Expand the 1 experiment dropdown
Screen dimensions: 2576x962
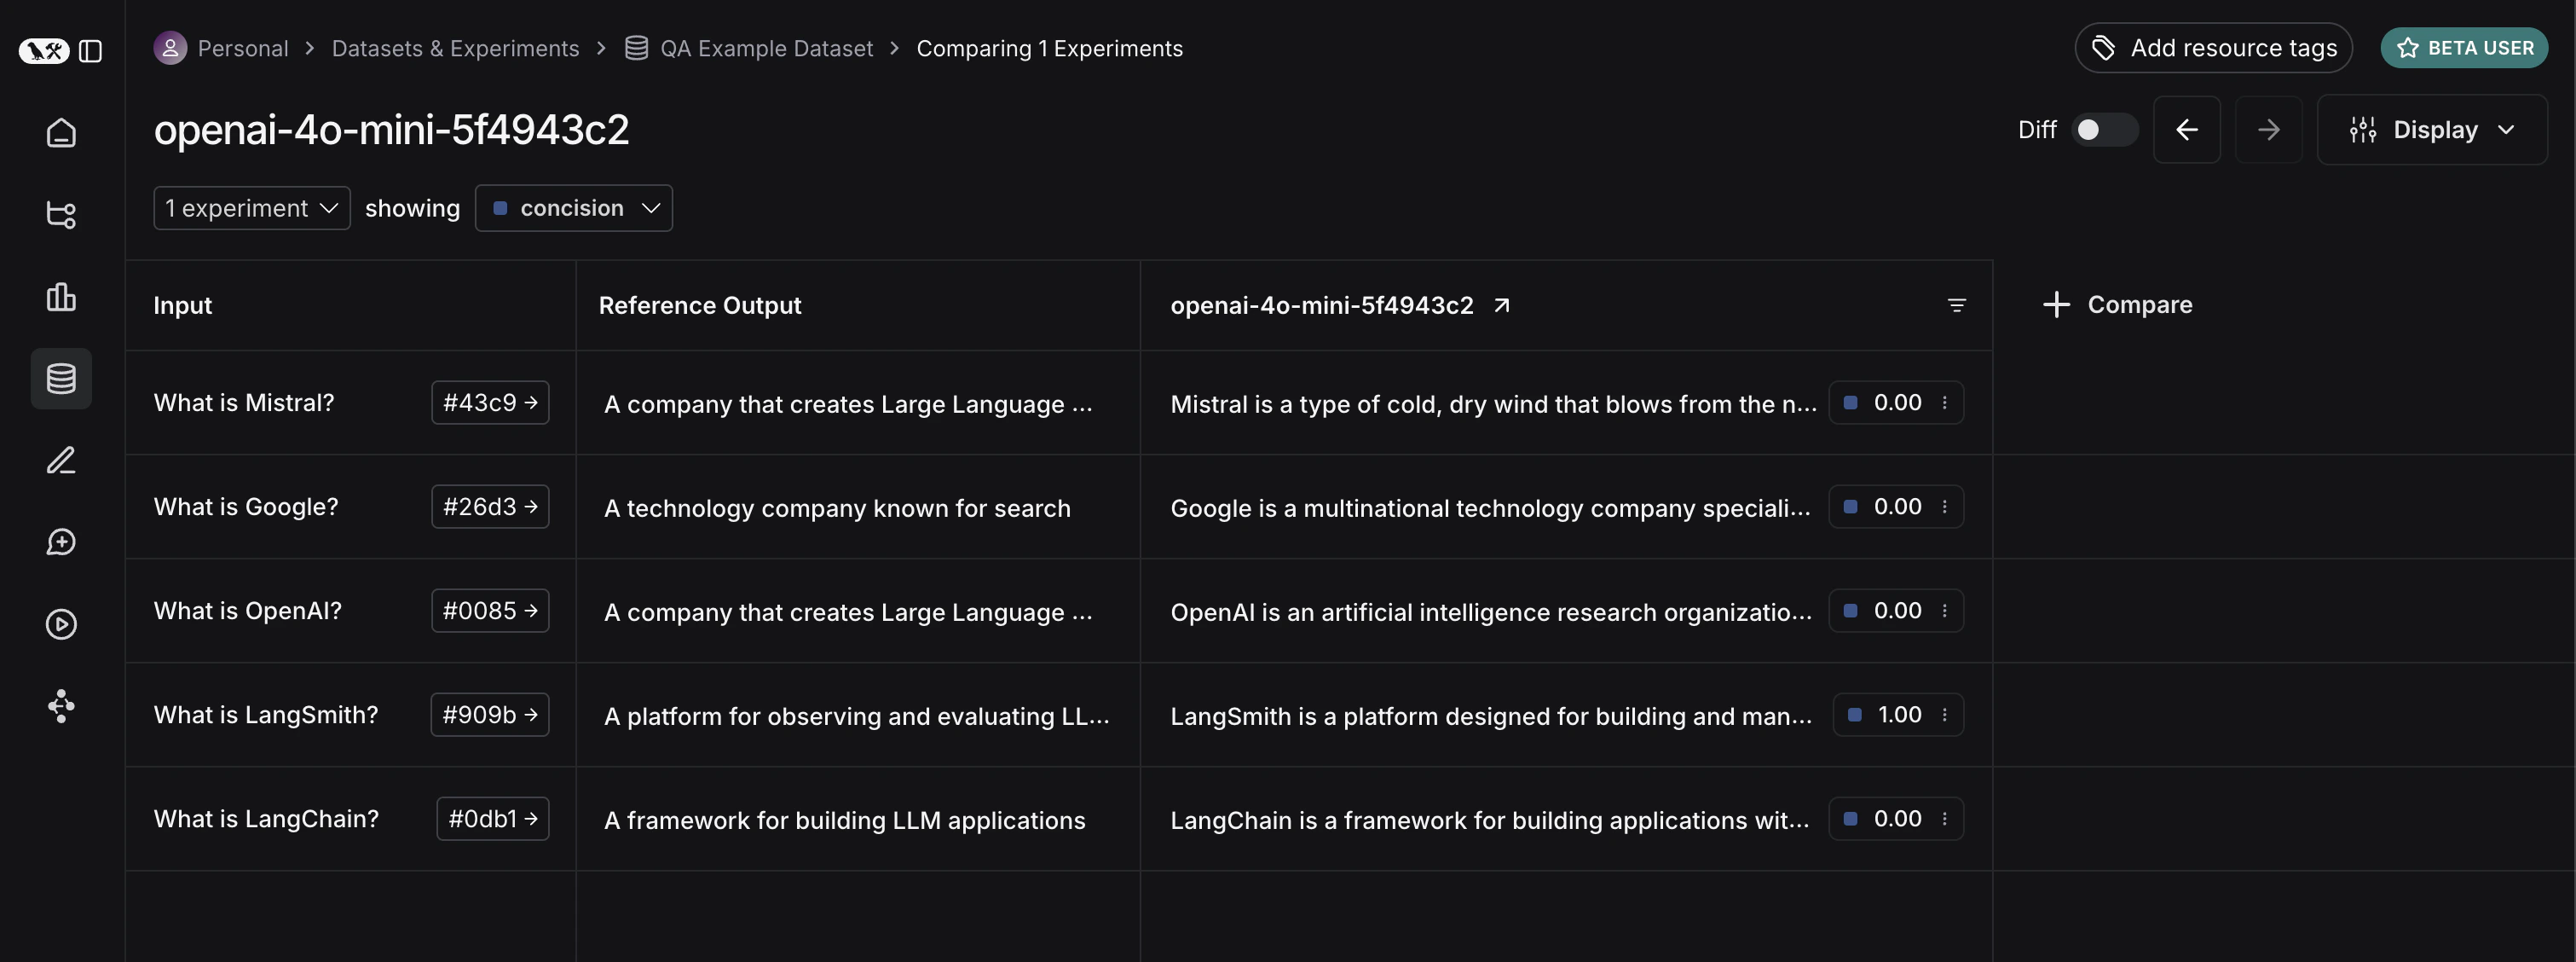tap(251, 208)
